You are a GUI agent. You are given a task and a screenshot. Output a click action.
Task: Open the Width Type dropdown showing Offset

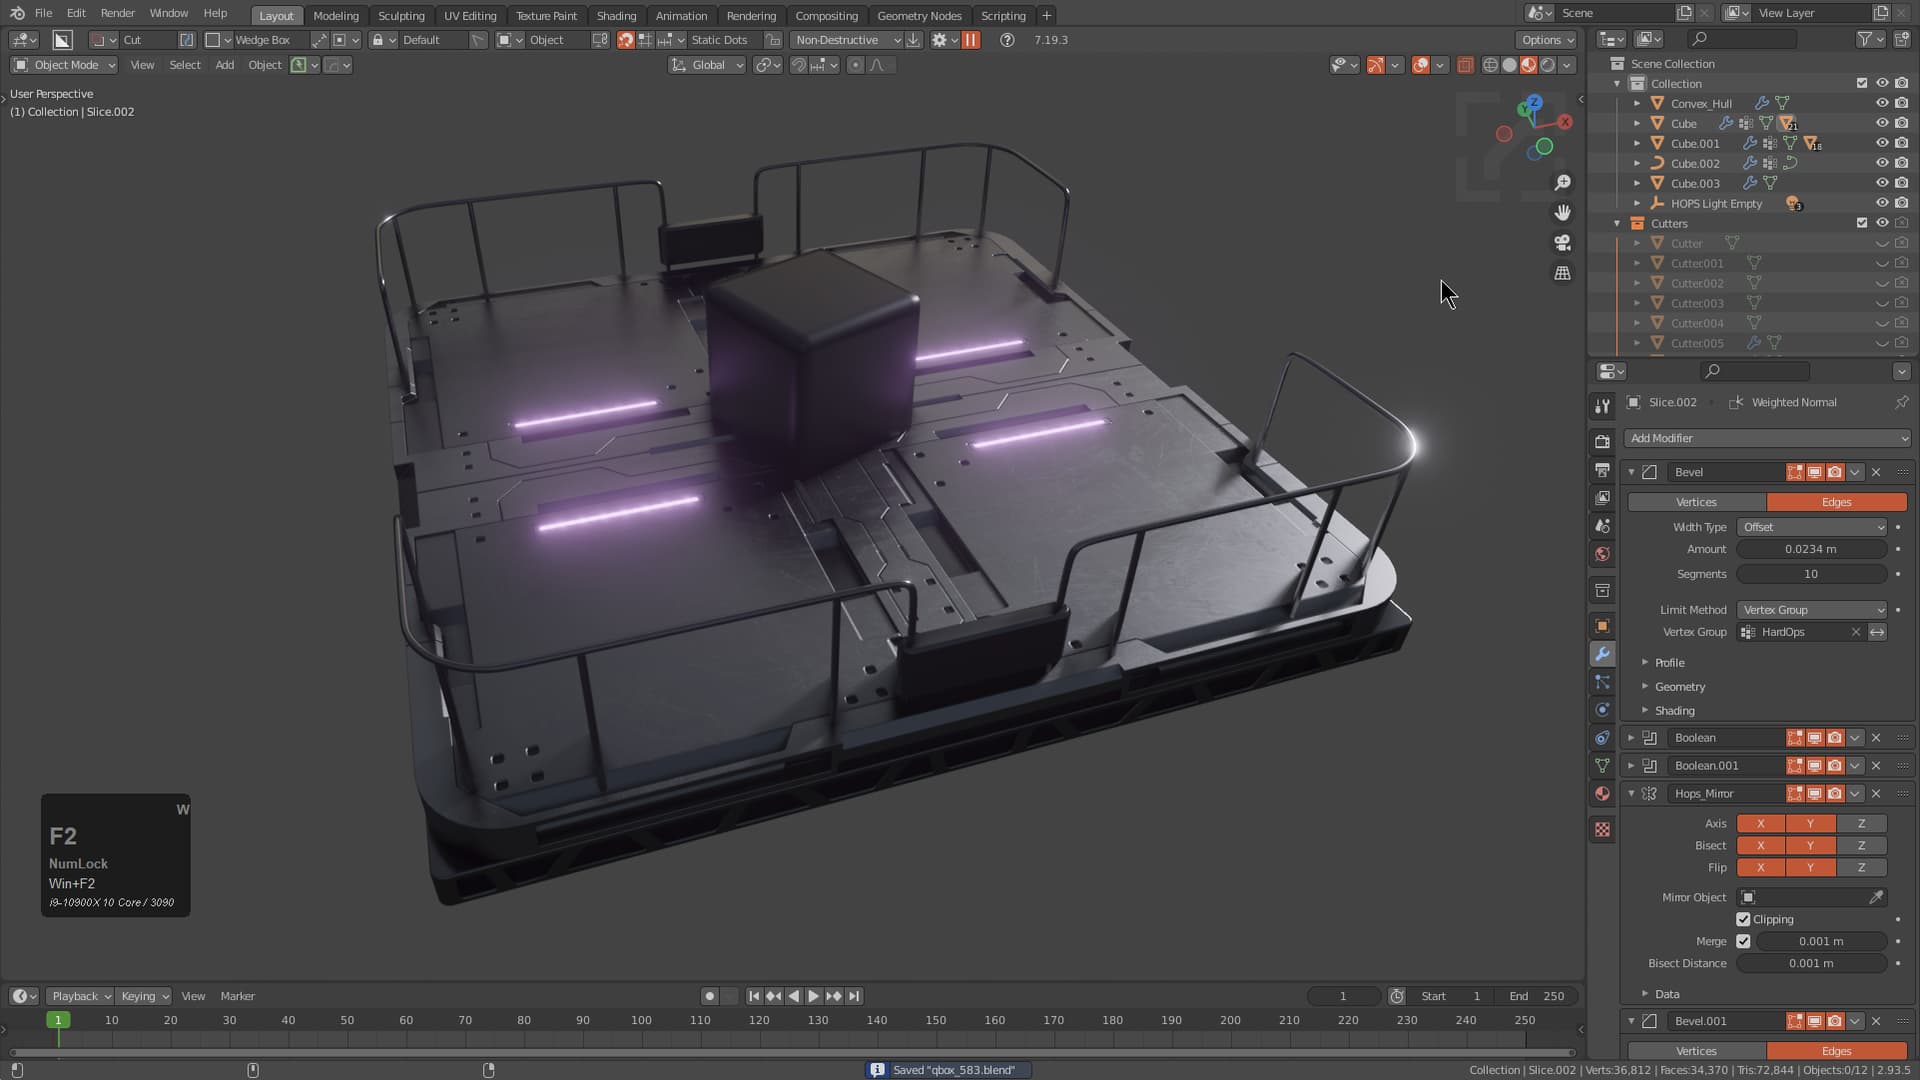pos(1812,527)
